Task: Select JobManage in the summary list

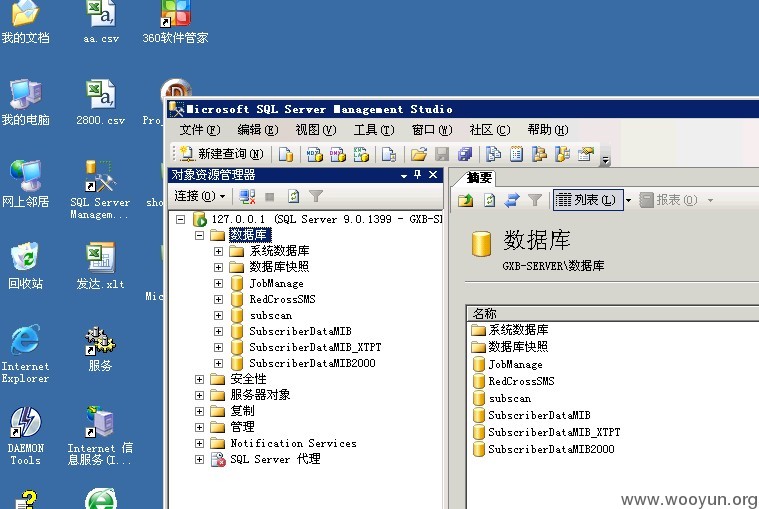Action: (x=515, y=364)
